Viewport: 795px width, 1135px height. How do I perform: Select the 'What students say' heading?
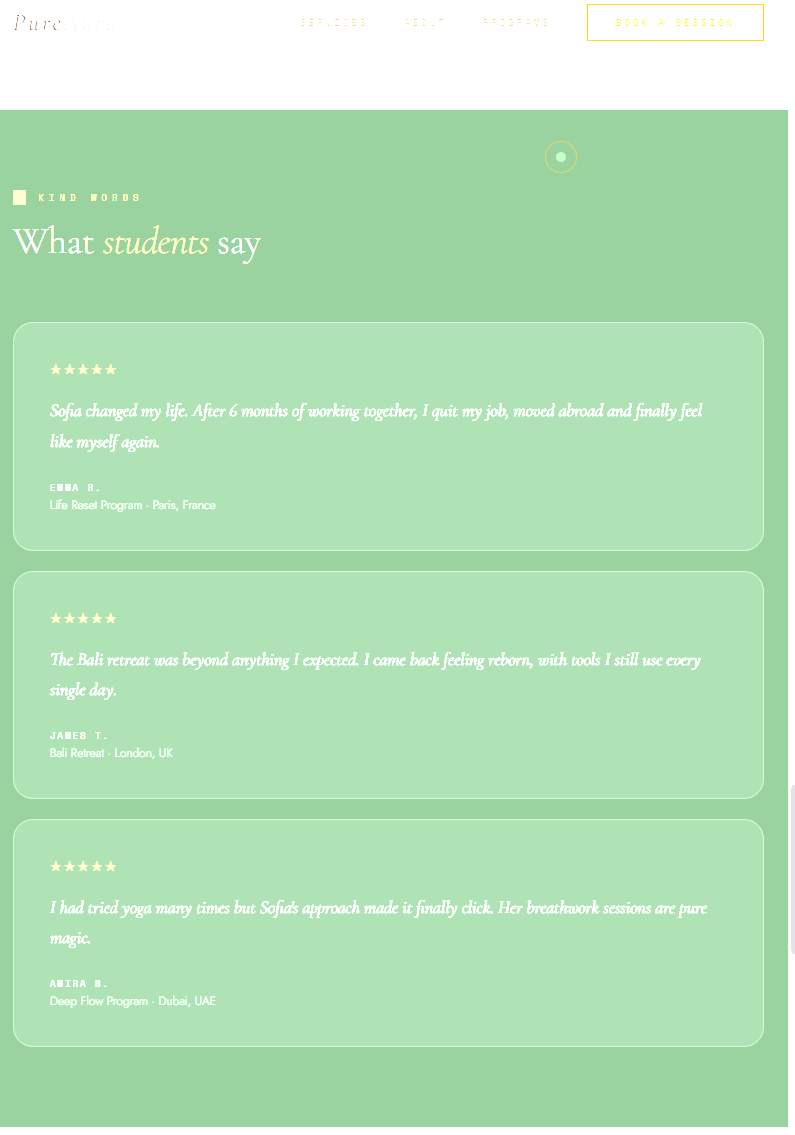pyautogui.click(x=137, y=242)
